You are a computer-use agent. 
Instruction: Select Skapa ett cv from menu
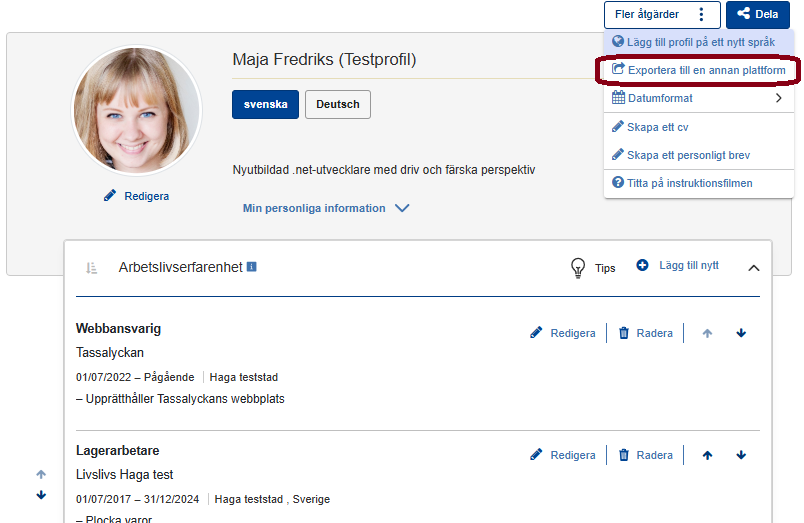657,127
